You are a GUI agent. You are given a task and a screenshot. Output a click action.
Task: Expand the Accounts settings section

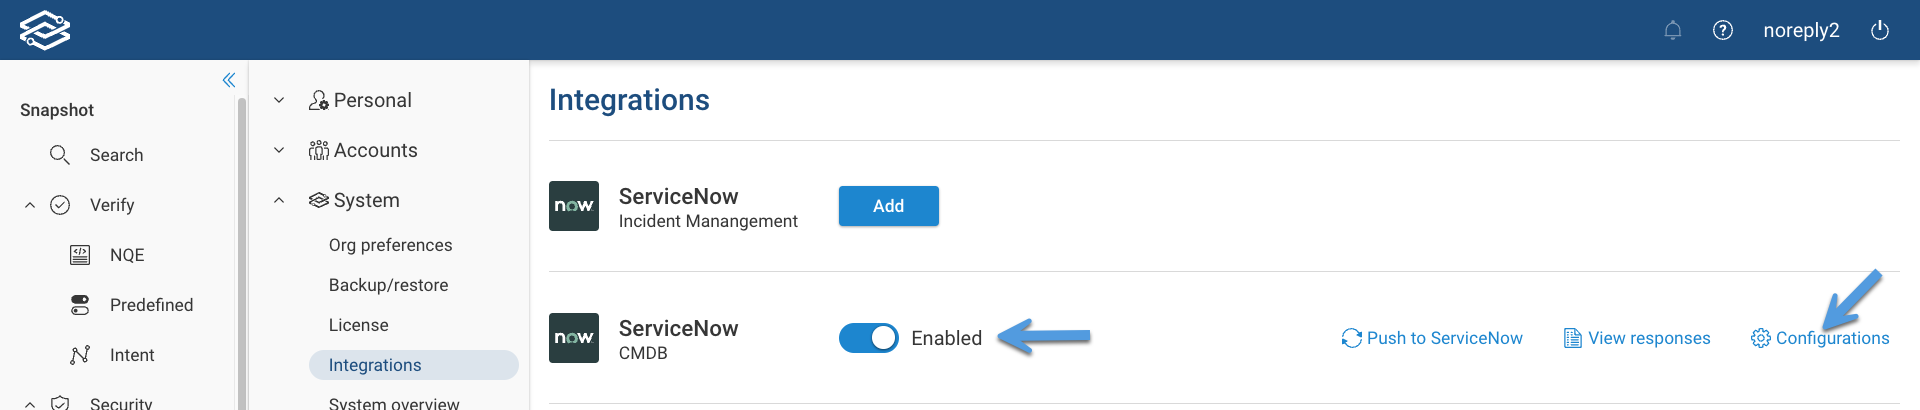click(279, 150)
